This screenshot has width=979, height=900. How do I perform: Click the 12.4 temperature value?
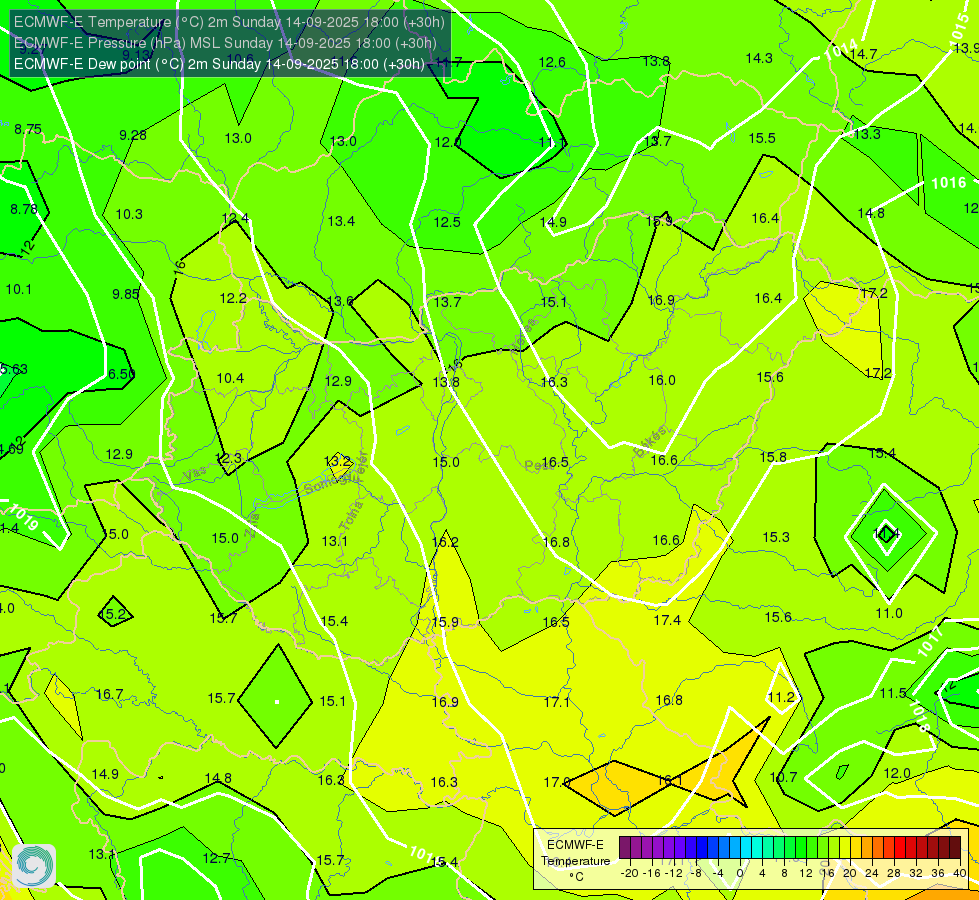tap(235, 218)
